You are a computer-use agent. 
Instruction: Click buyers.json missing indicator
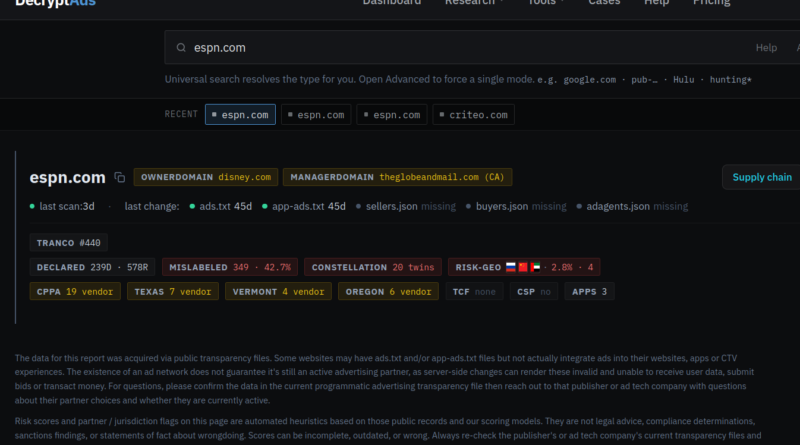point(516,206)
